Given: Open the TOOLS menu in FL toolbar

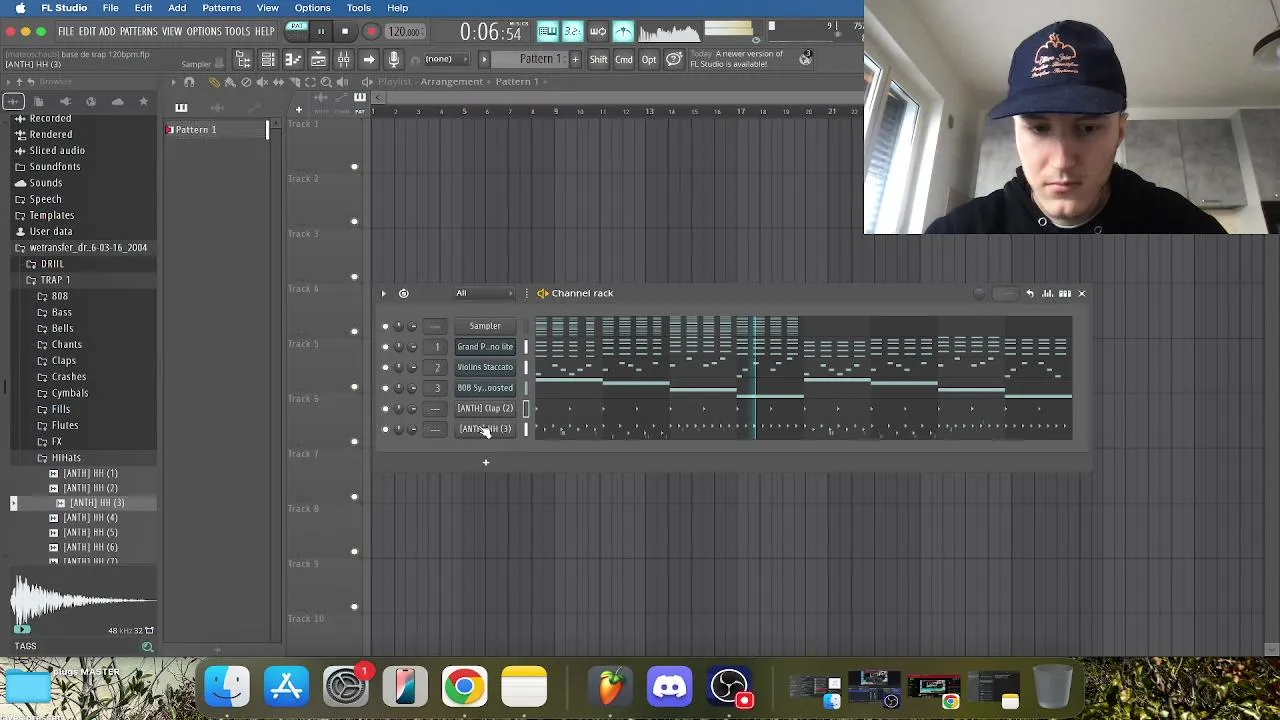Looking at the screenshot, I should pyautogui.click(x=237, y=32).
